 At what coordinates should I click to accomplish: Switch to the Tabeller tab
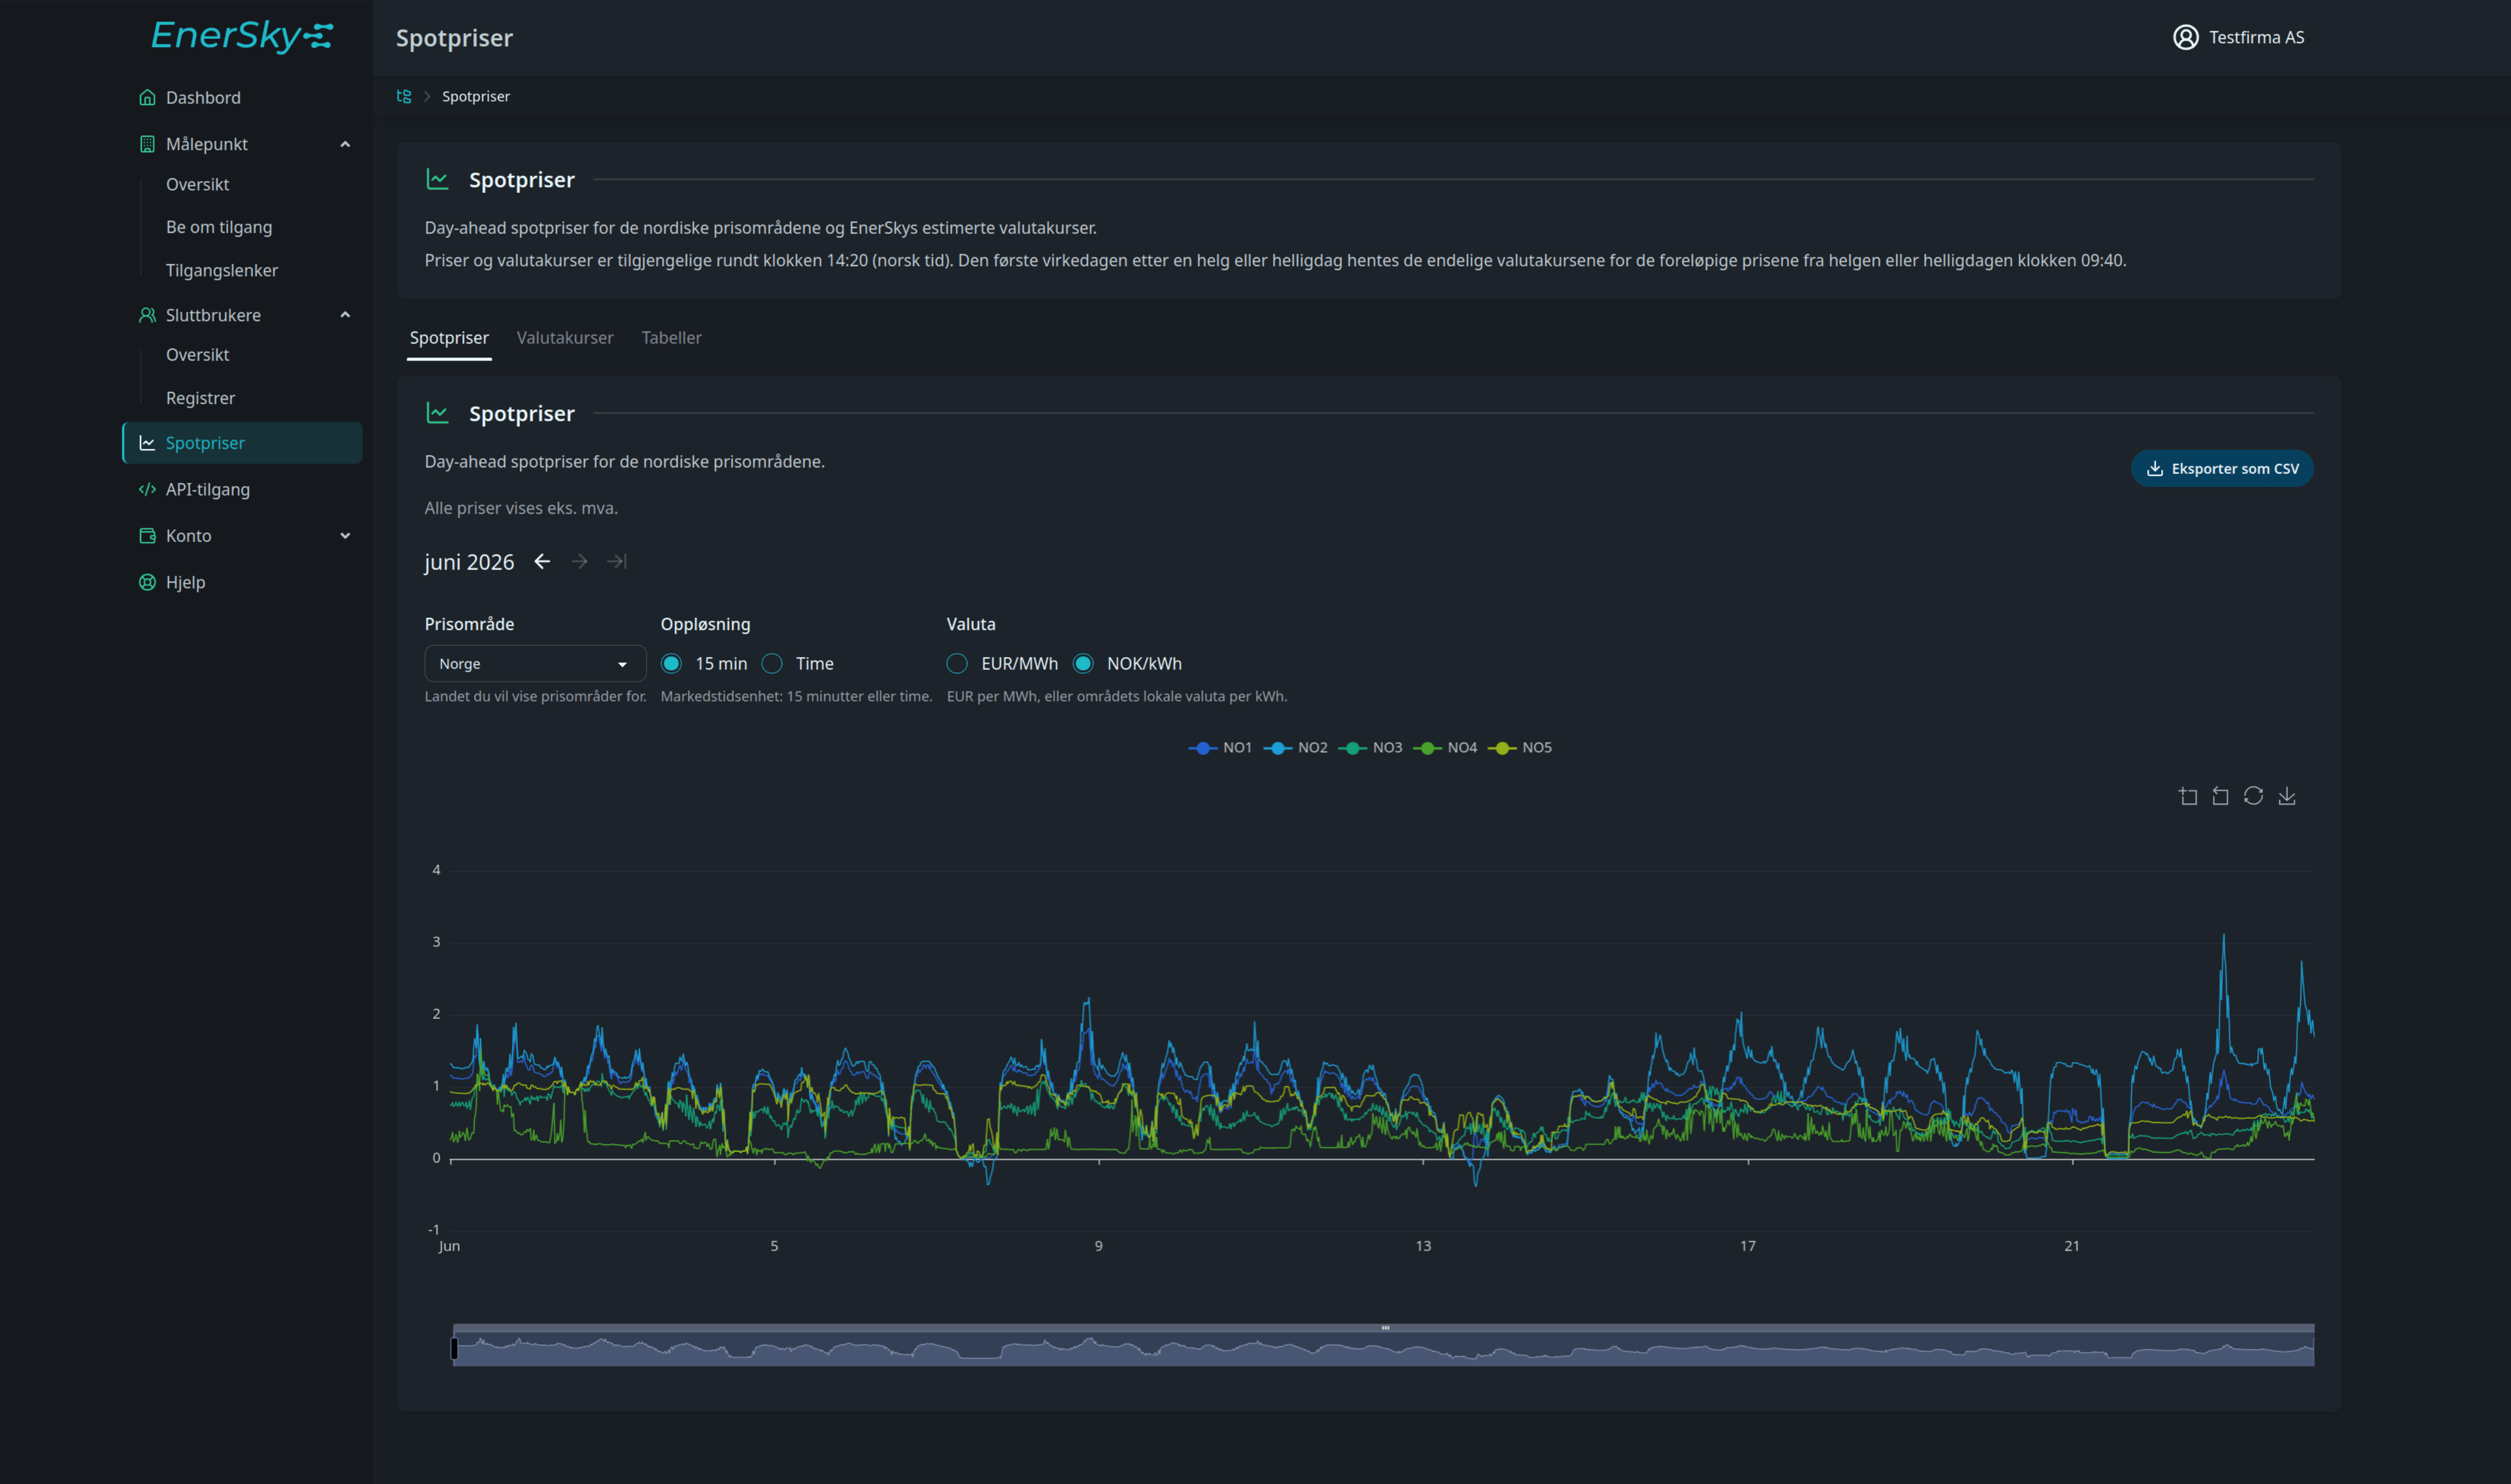coord(671,338)
